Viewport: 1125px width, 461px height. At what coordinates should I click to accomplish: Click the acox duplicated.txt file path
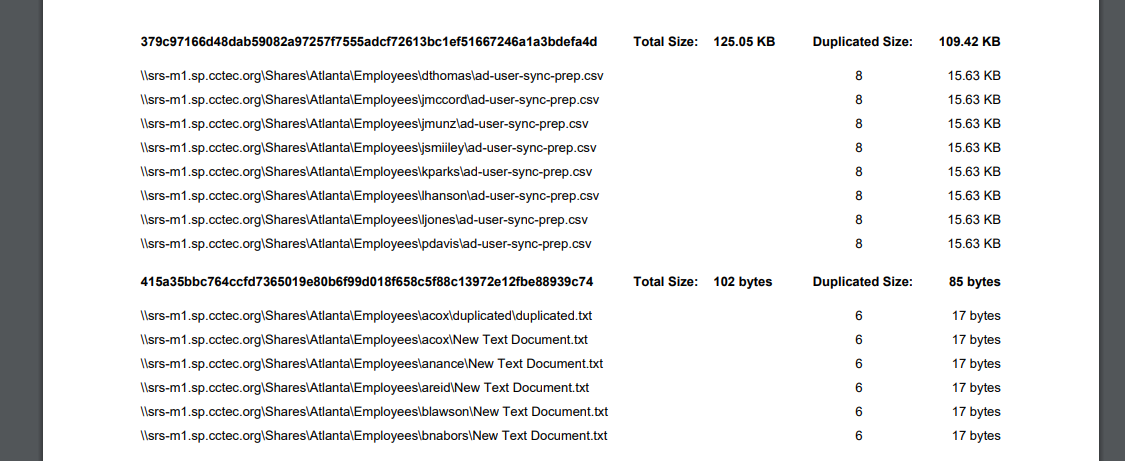(x=367, y=316)
